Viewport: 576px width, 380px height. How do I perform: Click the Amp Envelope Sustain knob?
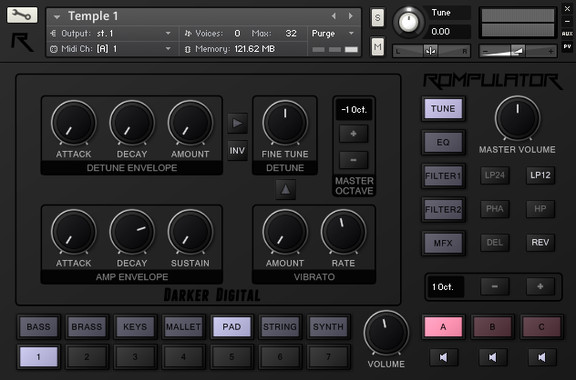click(x=190, y=232)
